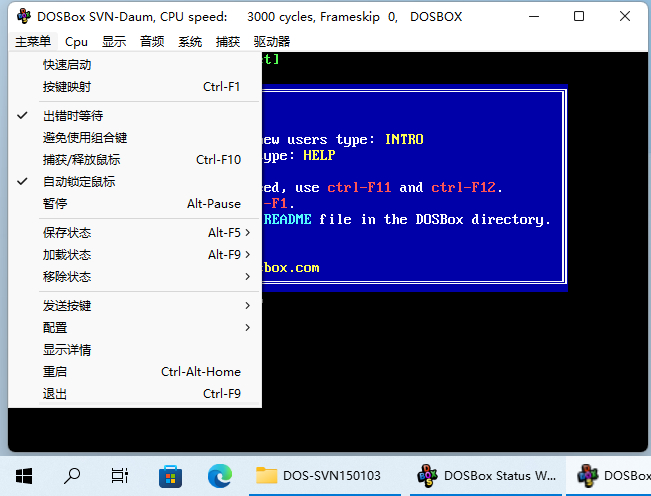Screen dimensions: 651x496
Task: Open the 捕获 menu
Action: coord(228,42)
